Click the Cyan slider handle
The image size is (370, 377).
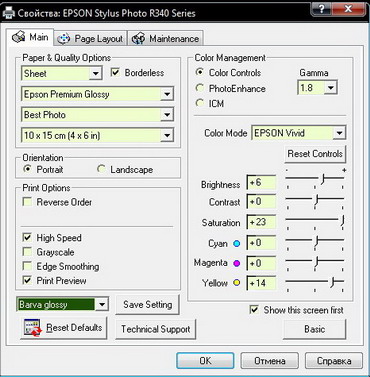(x=316, y=241)
